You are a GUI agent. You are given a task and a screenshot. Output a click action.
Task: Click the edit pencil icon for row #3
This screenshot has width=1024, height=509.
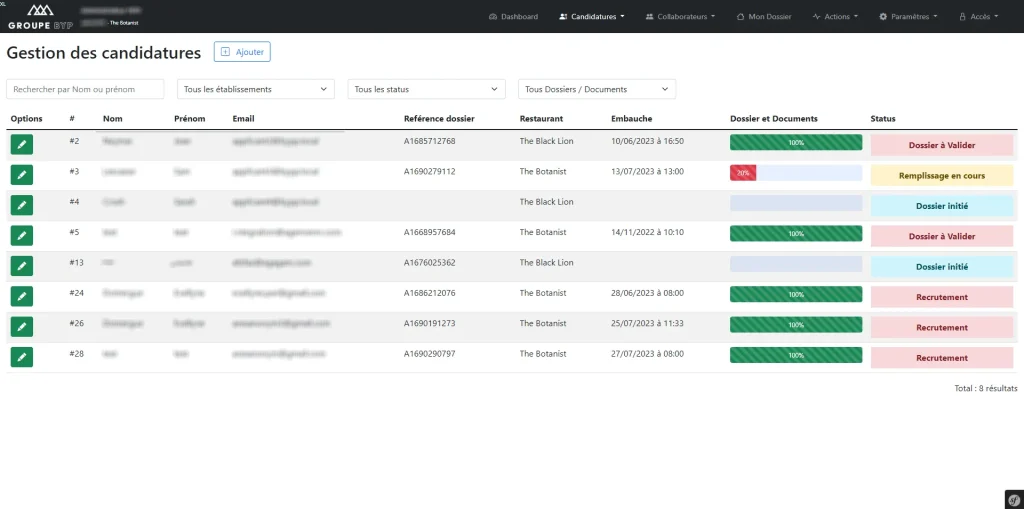[x=22, y=175]
